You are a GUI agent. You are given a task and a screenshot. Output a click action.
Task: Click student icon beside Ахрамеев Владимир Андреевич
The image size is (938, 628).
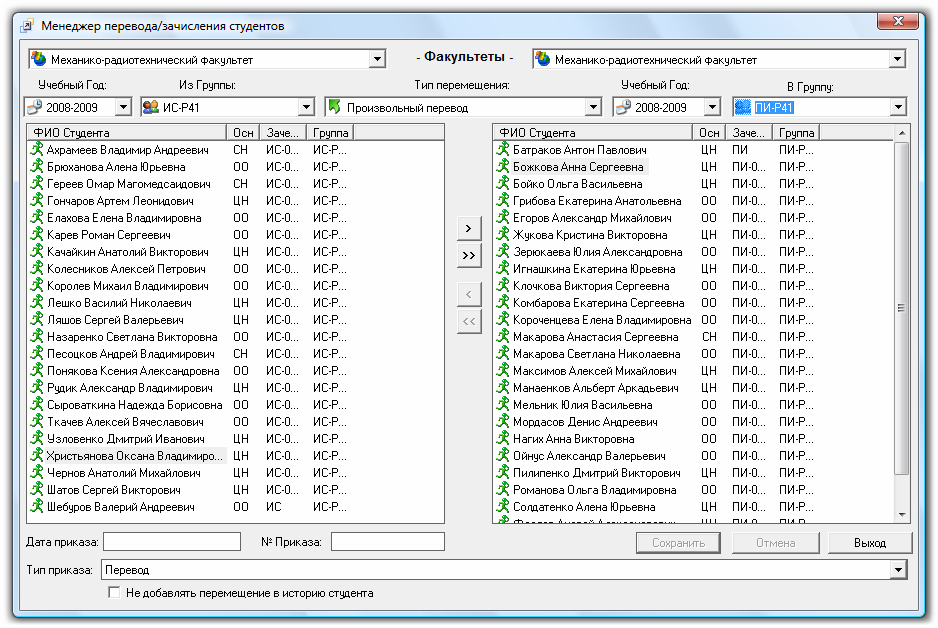point(38,149)
